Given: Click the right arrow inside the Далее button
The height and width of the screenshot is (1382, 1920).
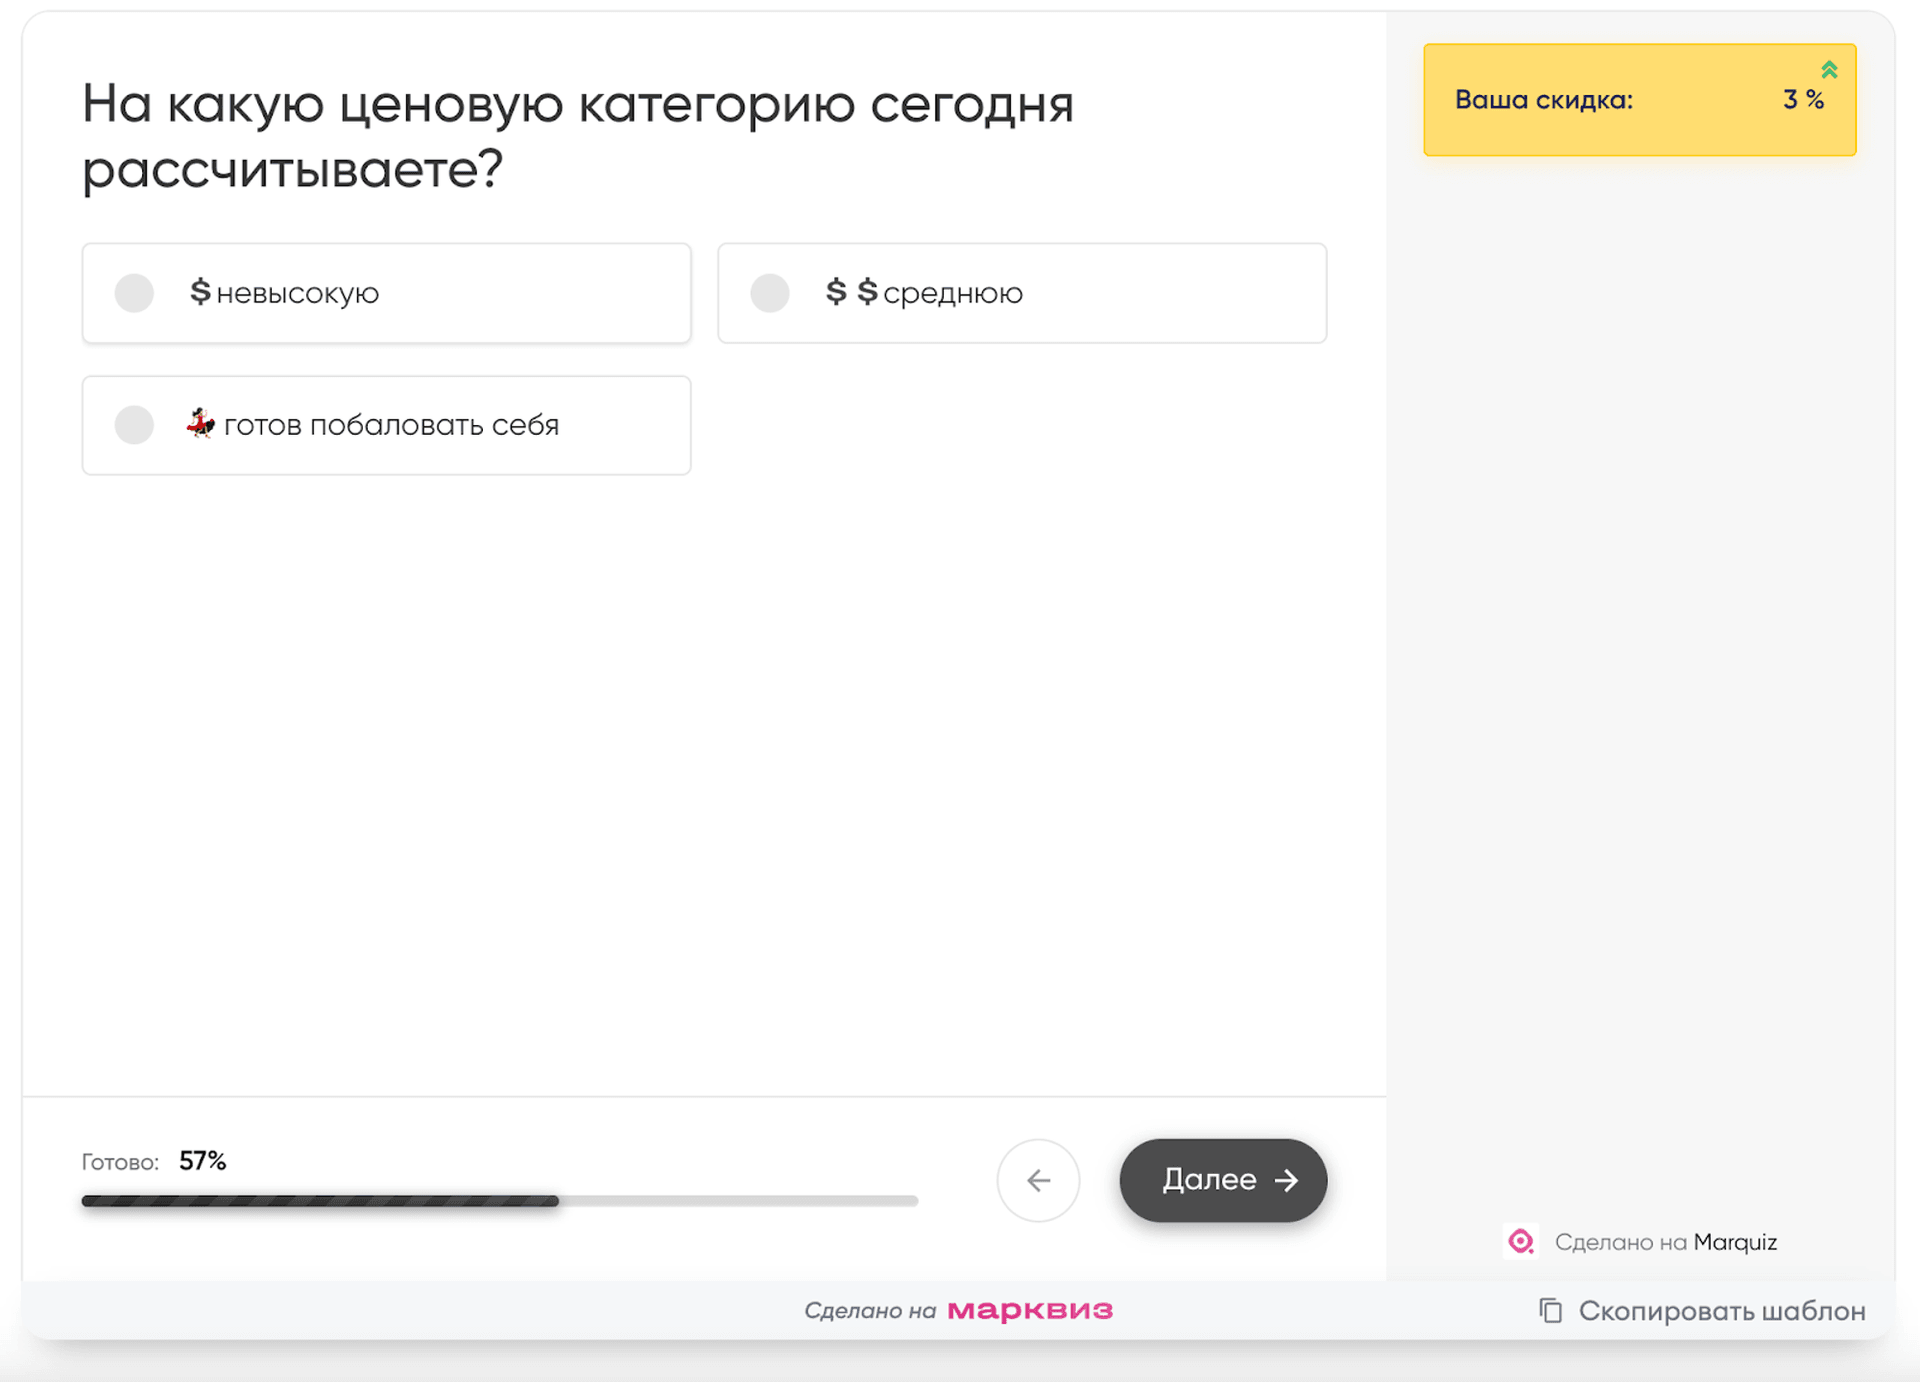Looking at the screenshot, I should click(1287, 1180).
